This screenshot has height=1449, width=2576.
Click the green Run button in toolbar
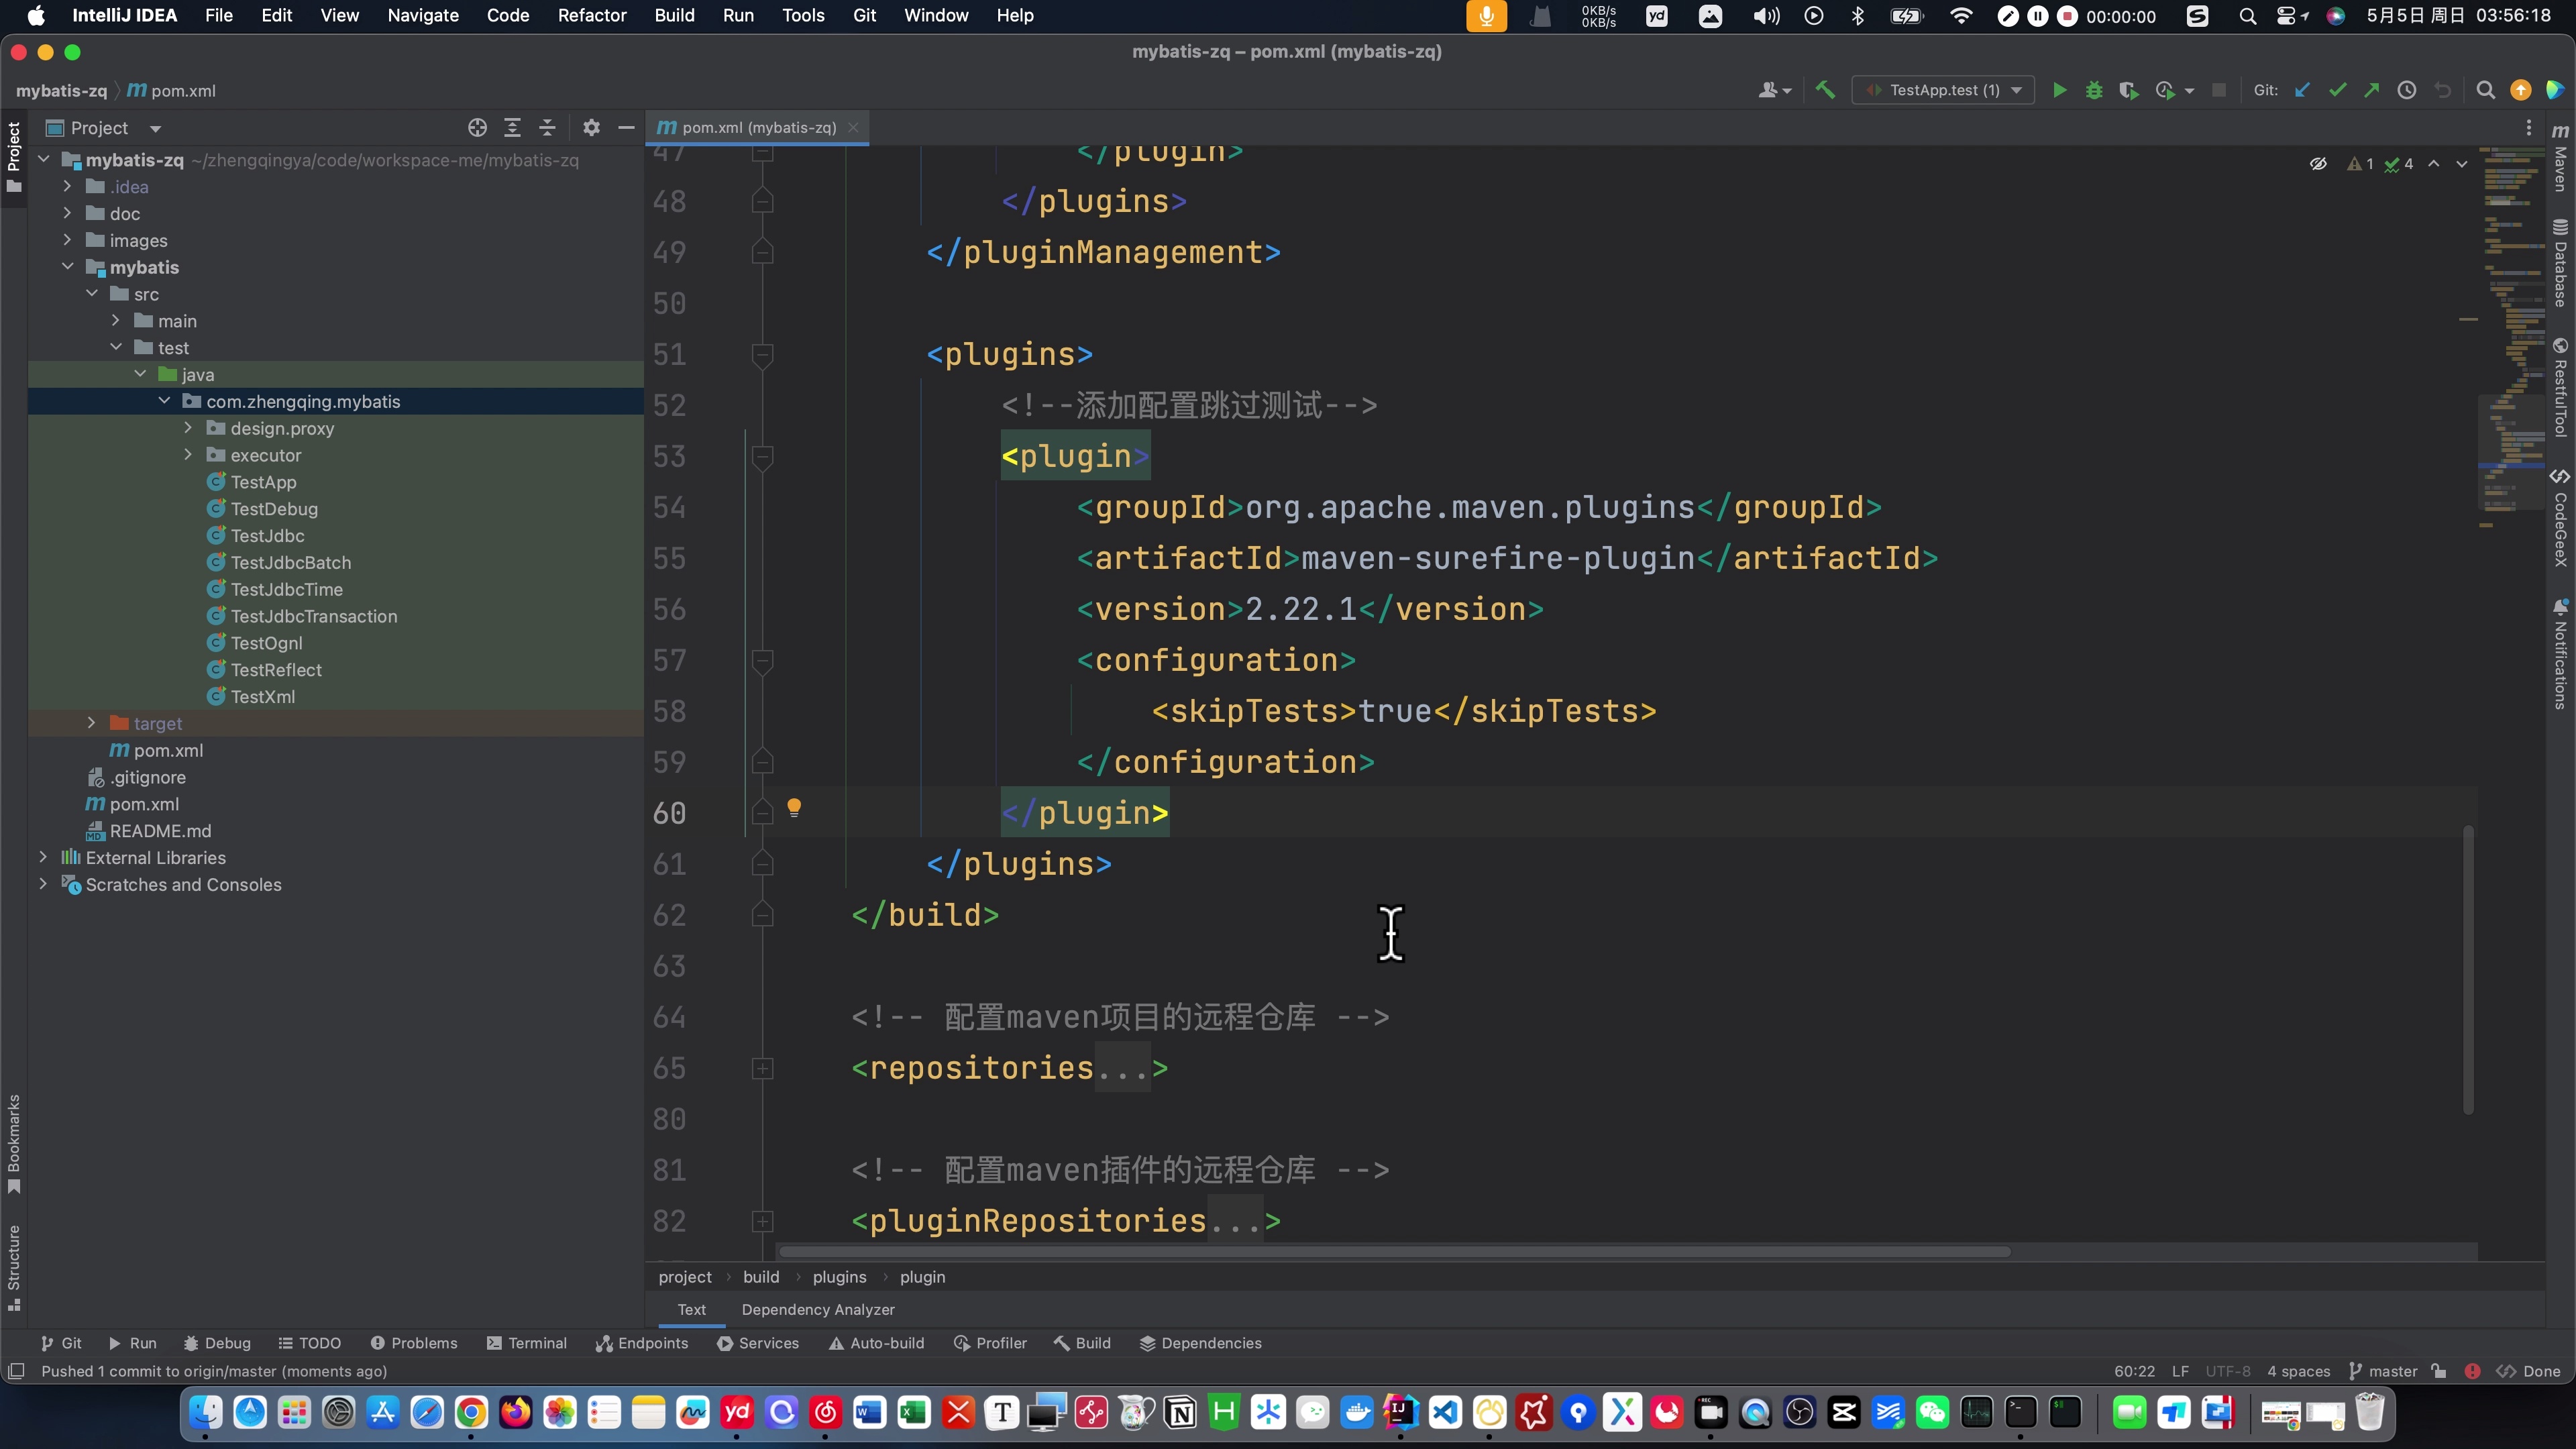[x=2059, y=90]
